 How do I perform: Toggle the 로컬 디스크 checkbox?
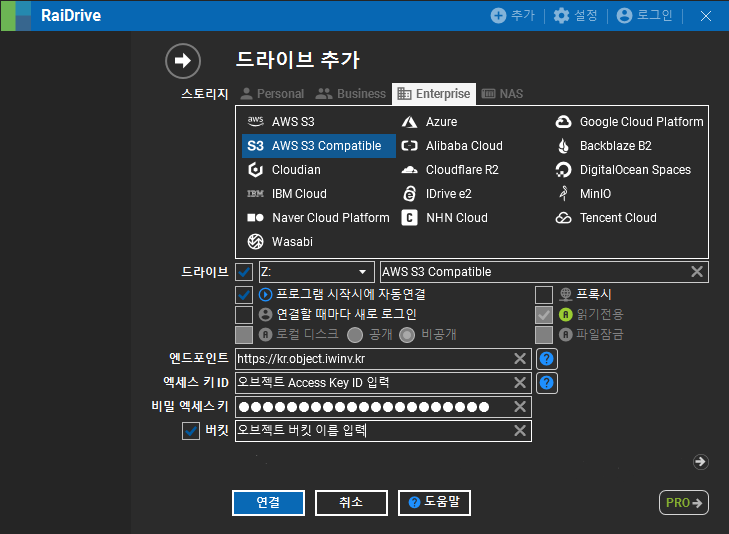[x=244, y=335]
